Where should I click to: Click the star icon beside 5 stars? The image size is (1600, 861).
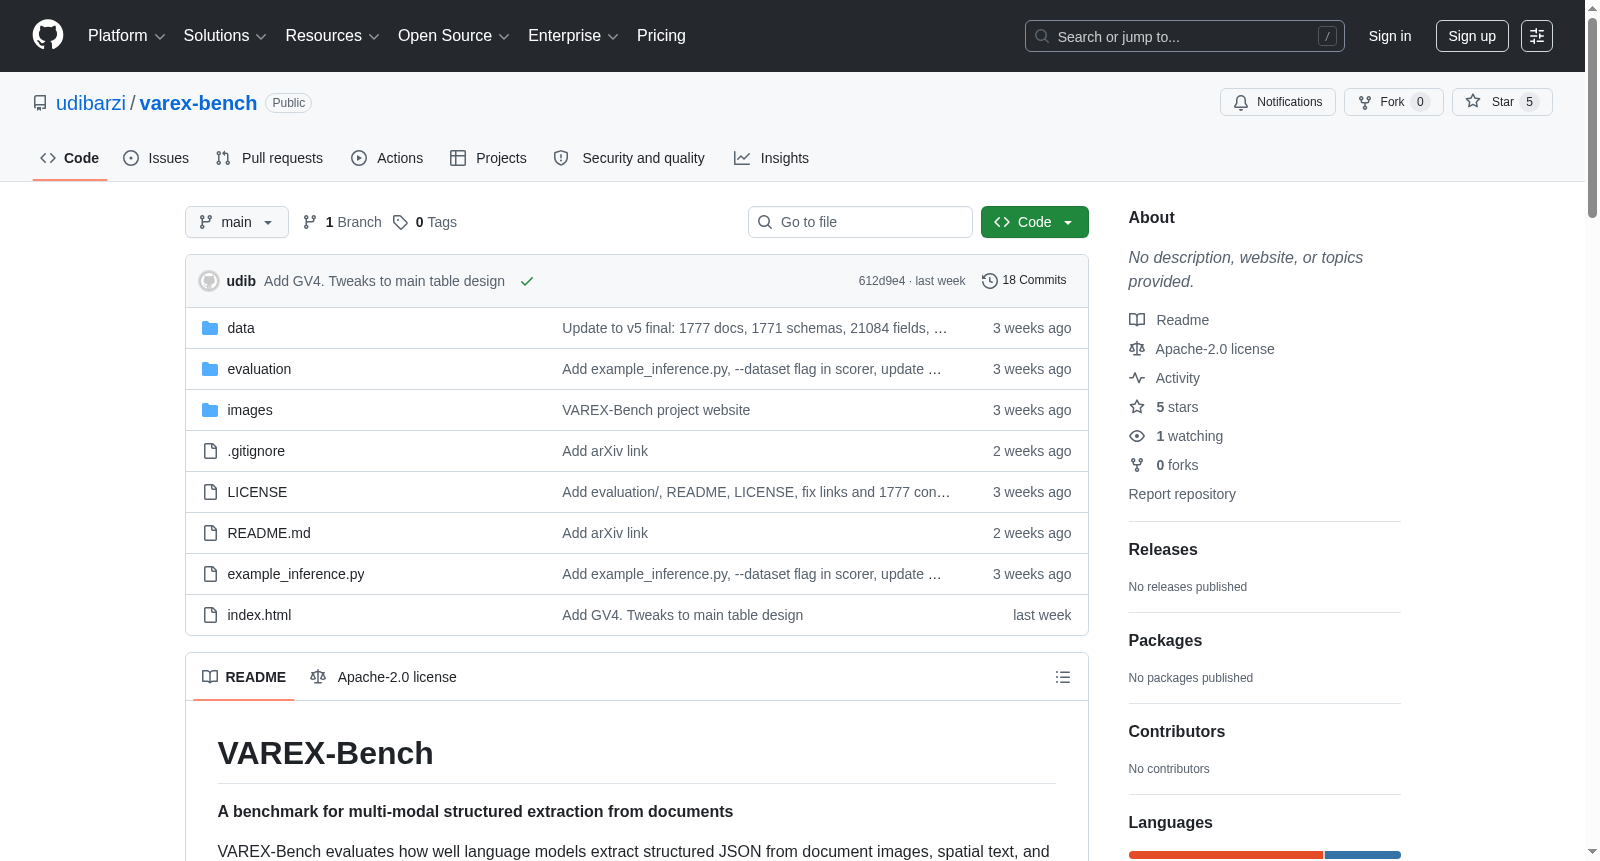point(1137,407)
